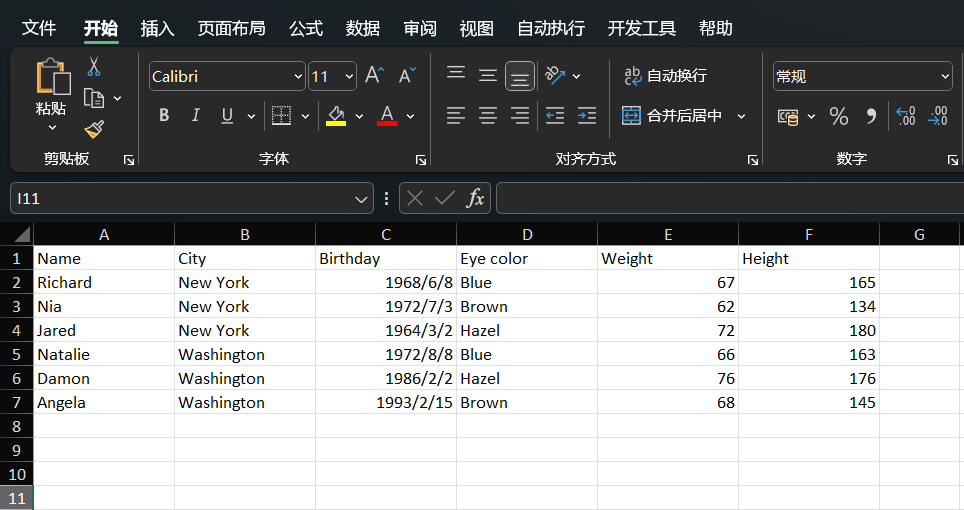Decrease decimal places
Screen dimensions: 964x510
click(938, 116)
